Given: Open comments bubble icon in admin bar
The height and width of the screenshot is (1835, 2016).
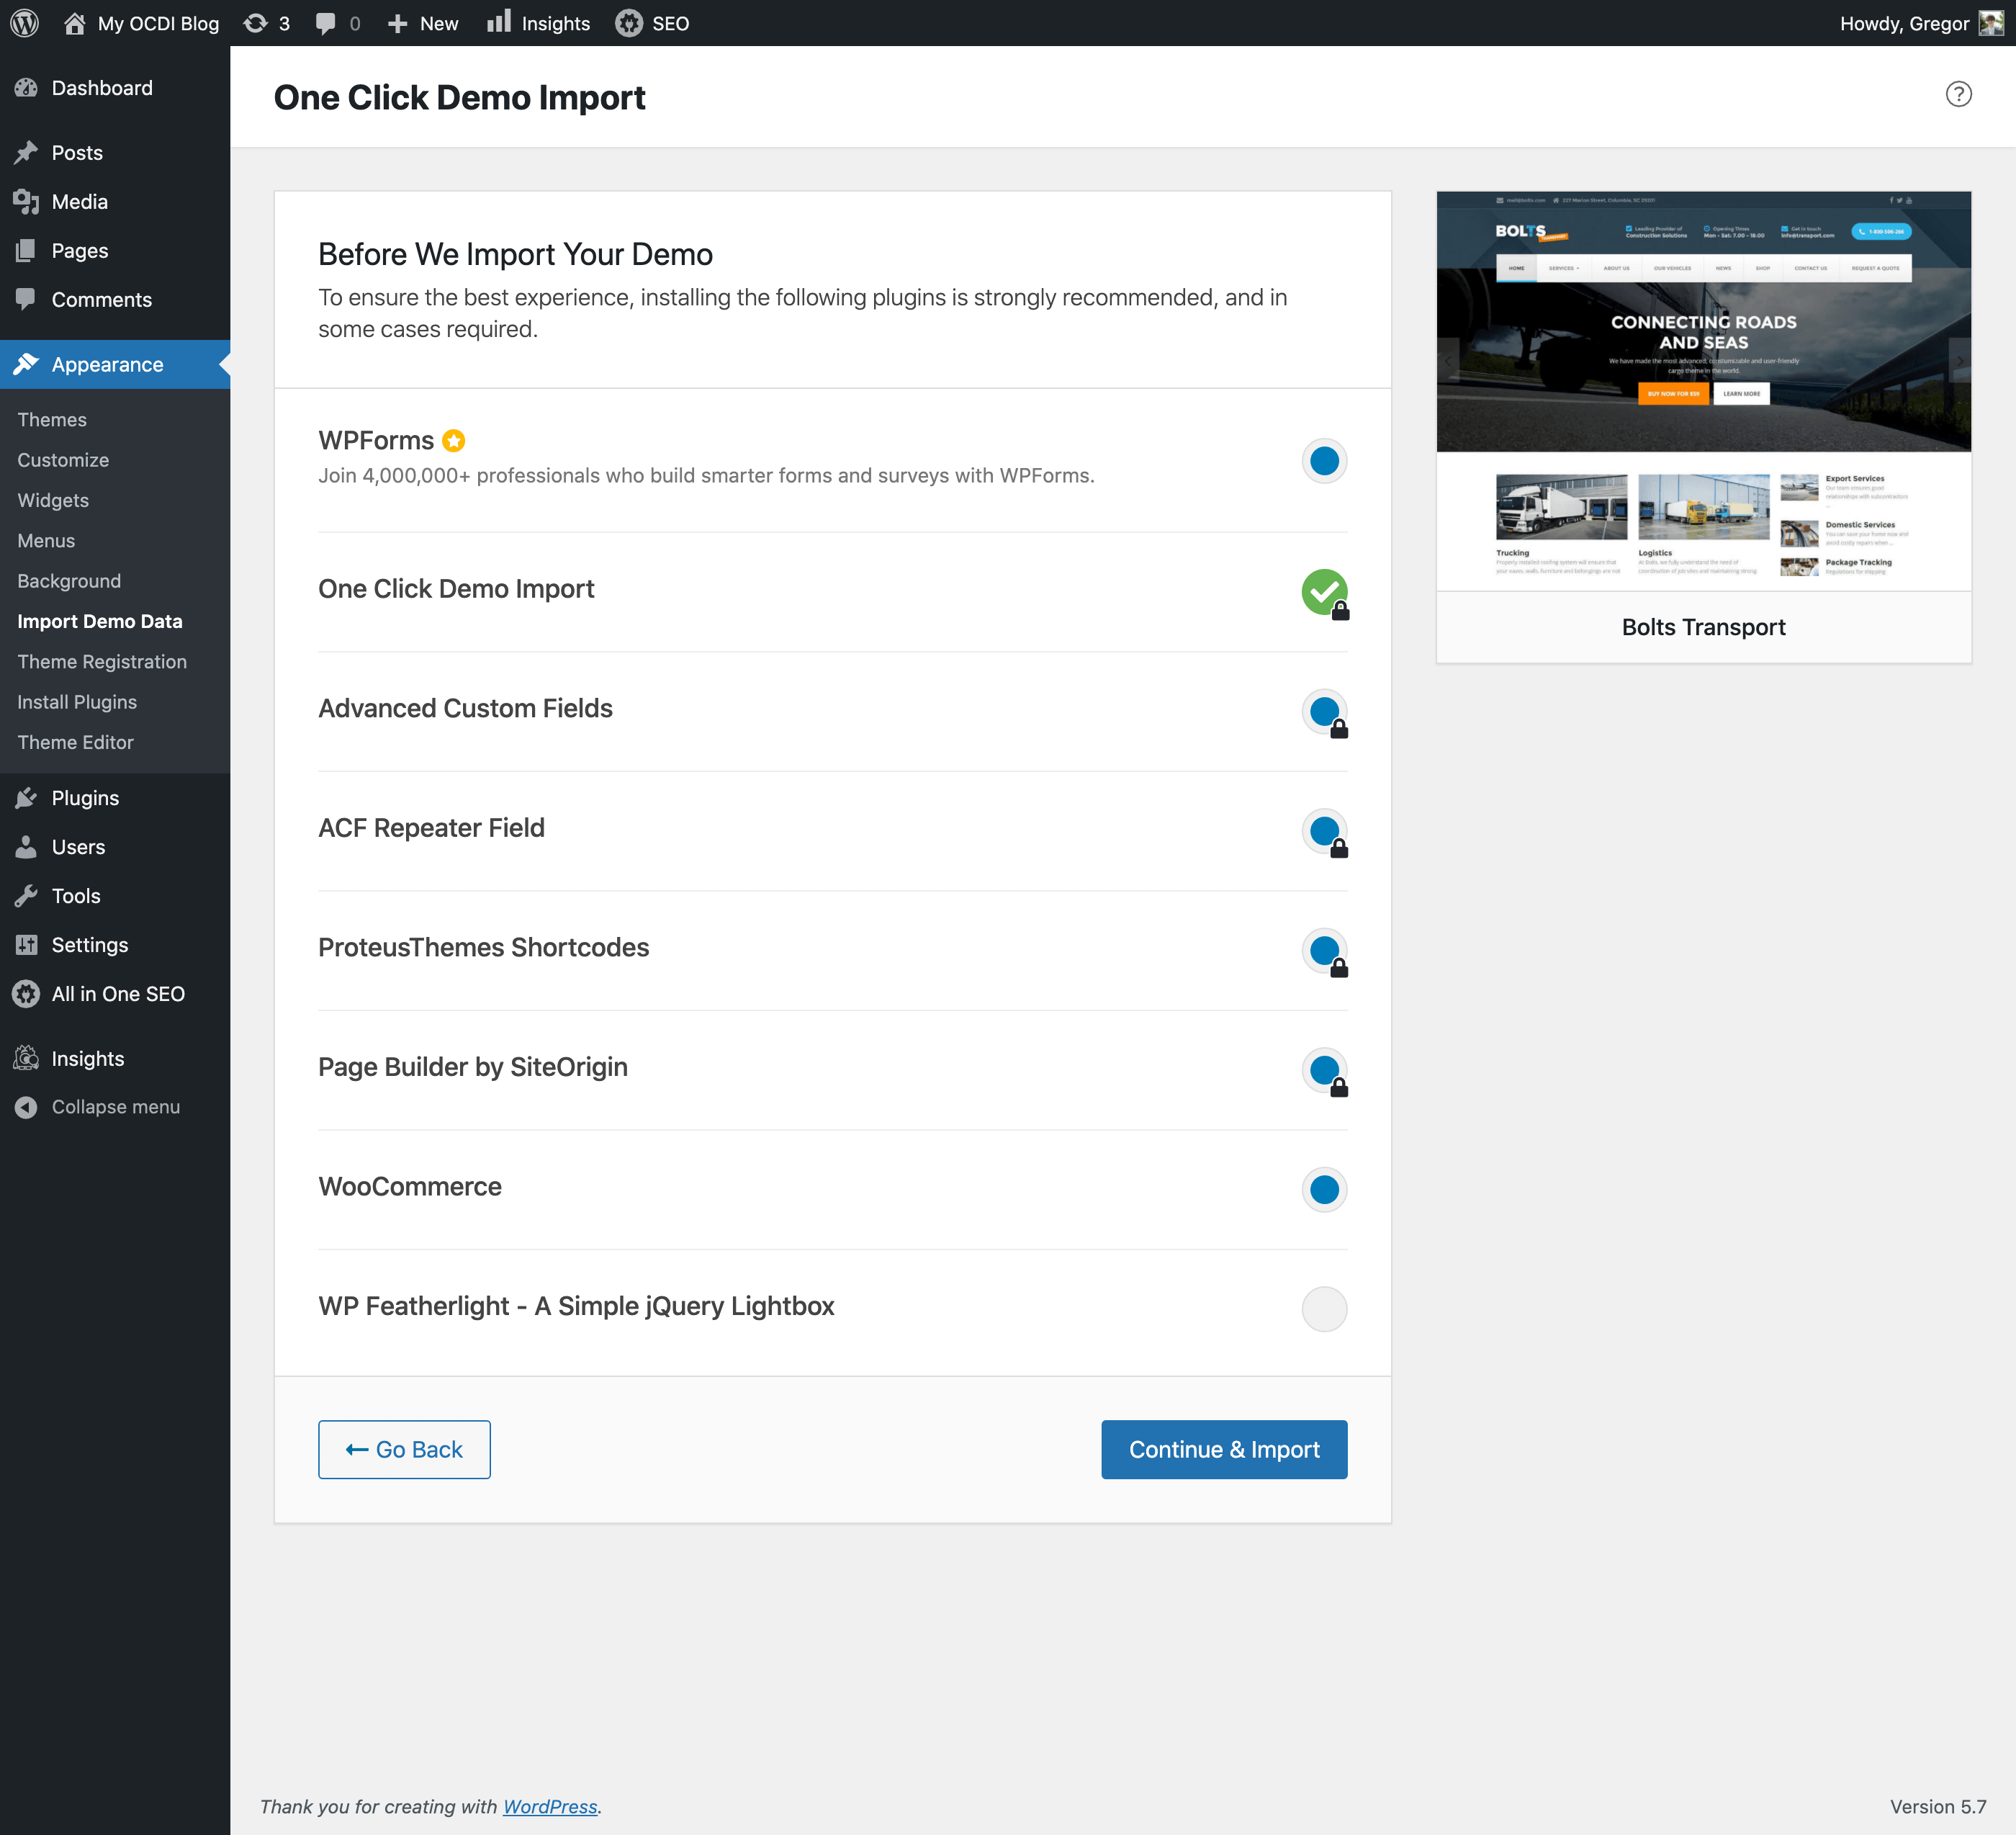Looking at the screenshot, I should click(325, 23).
